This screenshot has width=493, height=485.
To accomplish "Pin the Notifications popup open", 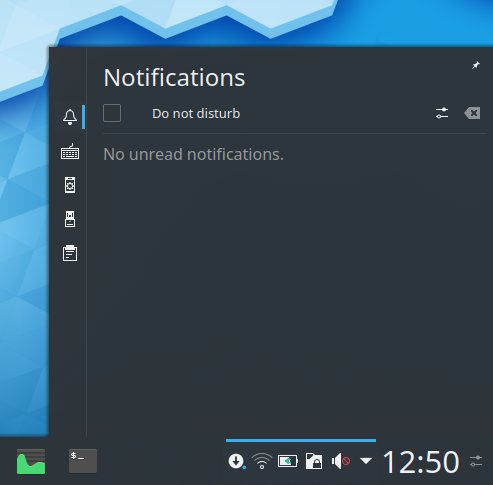I will (x=476, y=65).
